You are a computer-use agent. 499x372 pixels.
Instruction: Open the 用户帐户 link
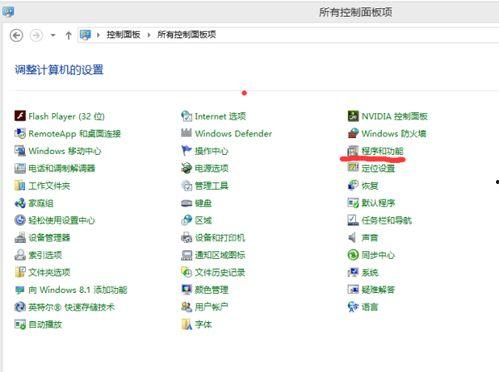212,307
